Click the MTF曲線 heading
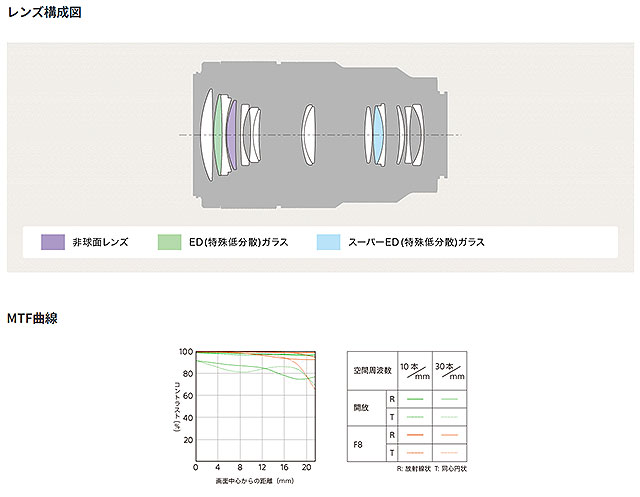The width and height of the screenshot is (640, 497). 32,318
